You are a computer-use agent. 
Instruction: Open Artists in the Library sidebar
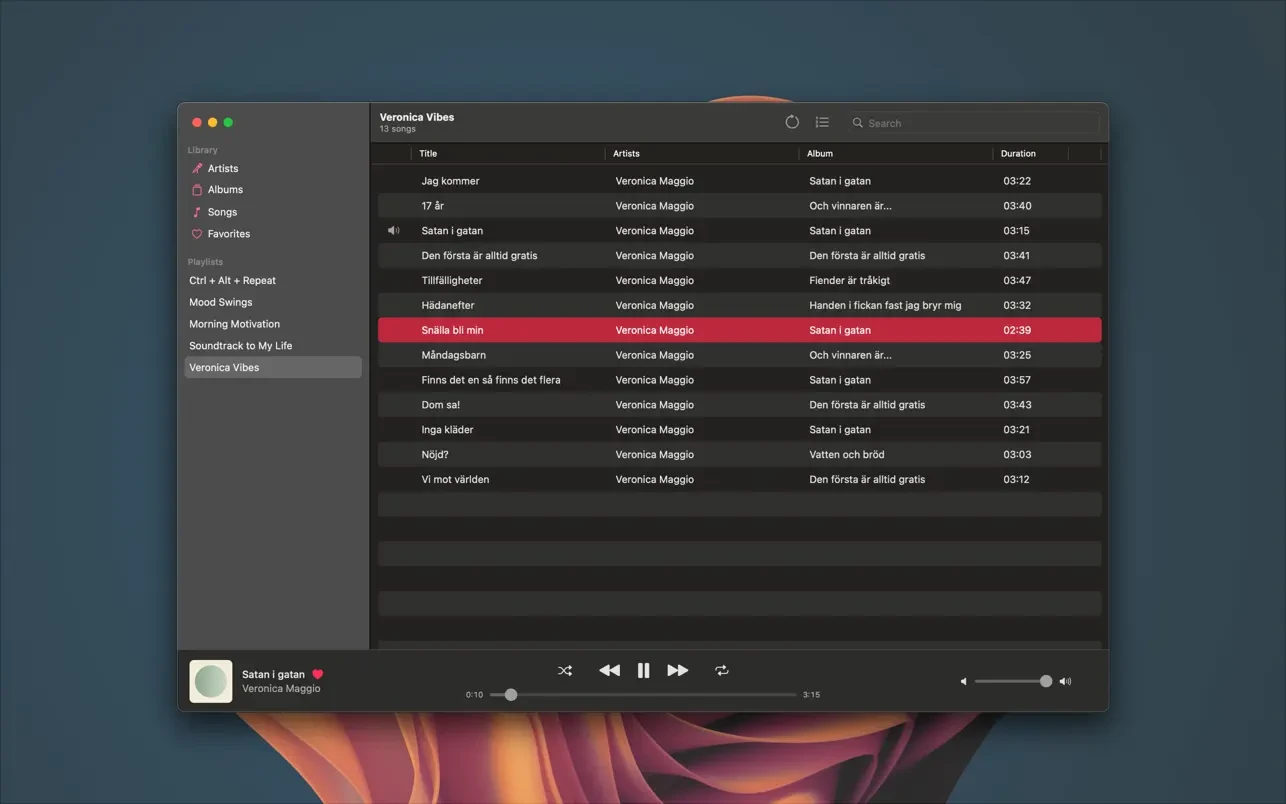click(x=222, y=169)
